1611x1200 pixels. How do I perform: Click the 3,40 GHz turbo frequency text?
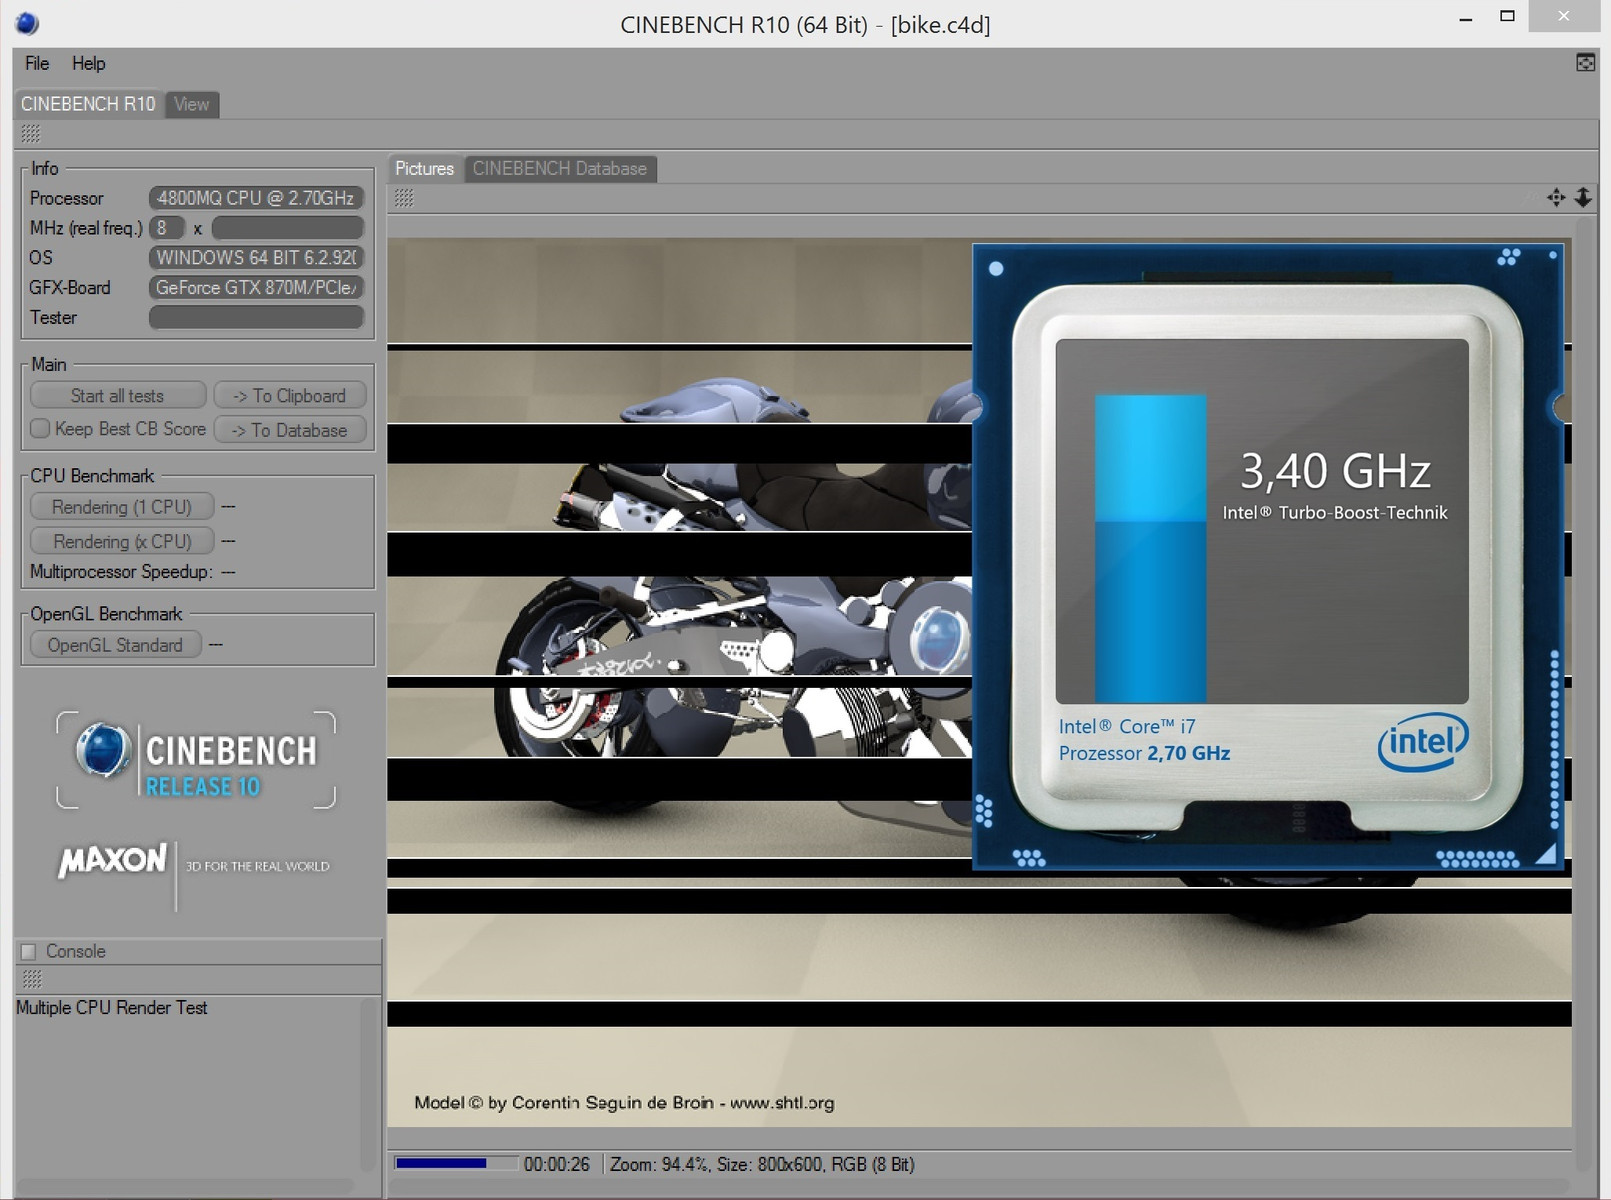click(x=1335, y=471)
